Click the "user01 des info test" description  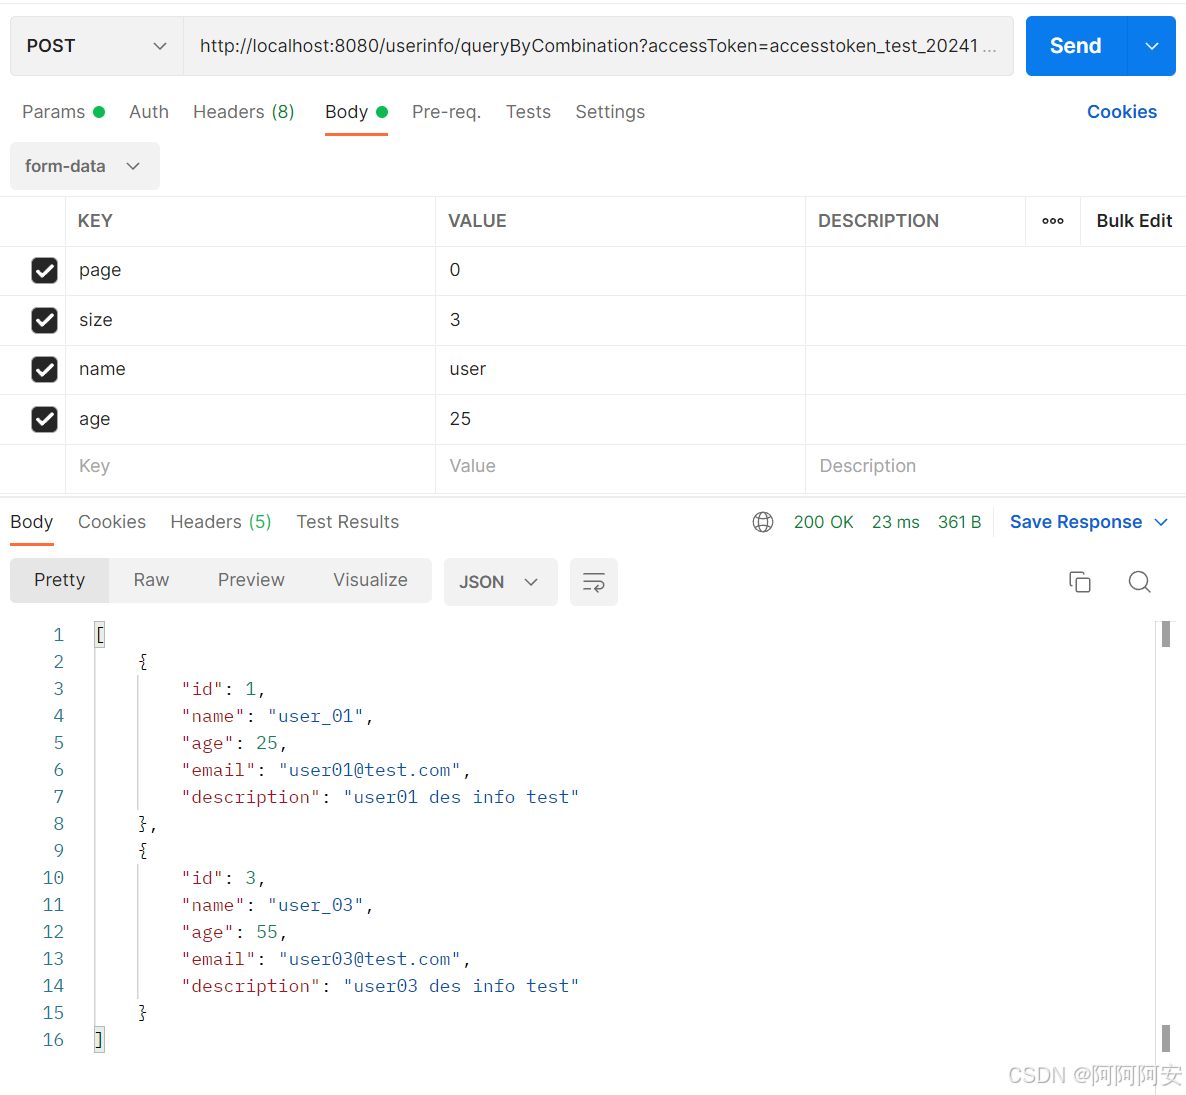[x=461, y=797]
